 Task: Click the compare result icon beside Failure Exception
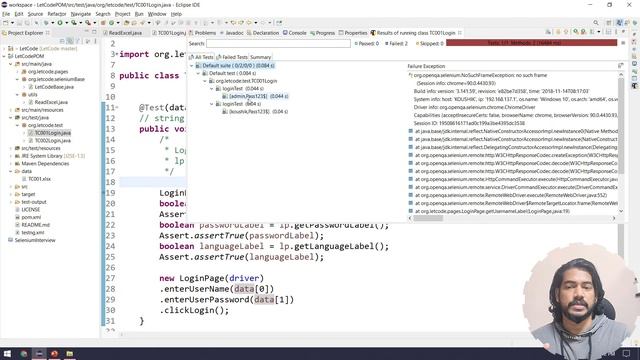pos(620,66)
